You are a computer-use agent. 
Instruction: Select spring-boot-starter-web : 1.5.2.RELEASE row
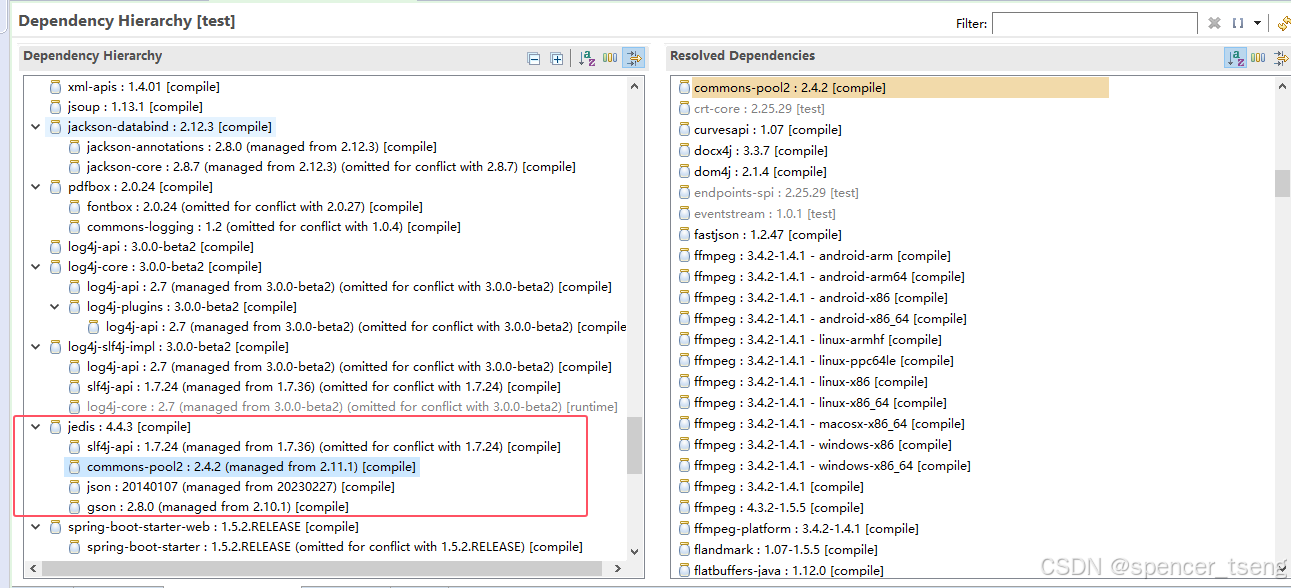pyautogui.click(x=213, y=527)
